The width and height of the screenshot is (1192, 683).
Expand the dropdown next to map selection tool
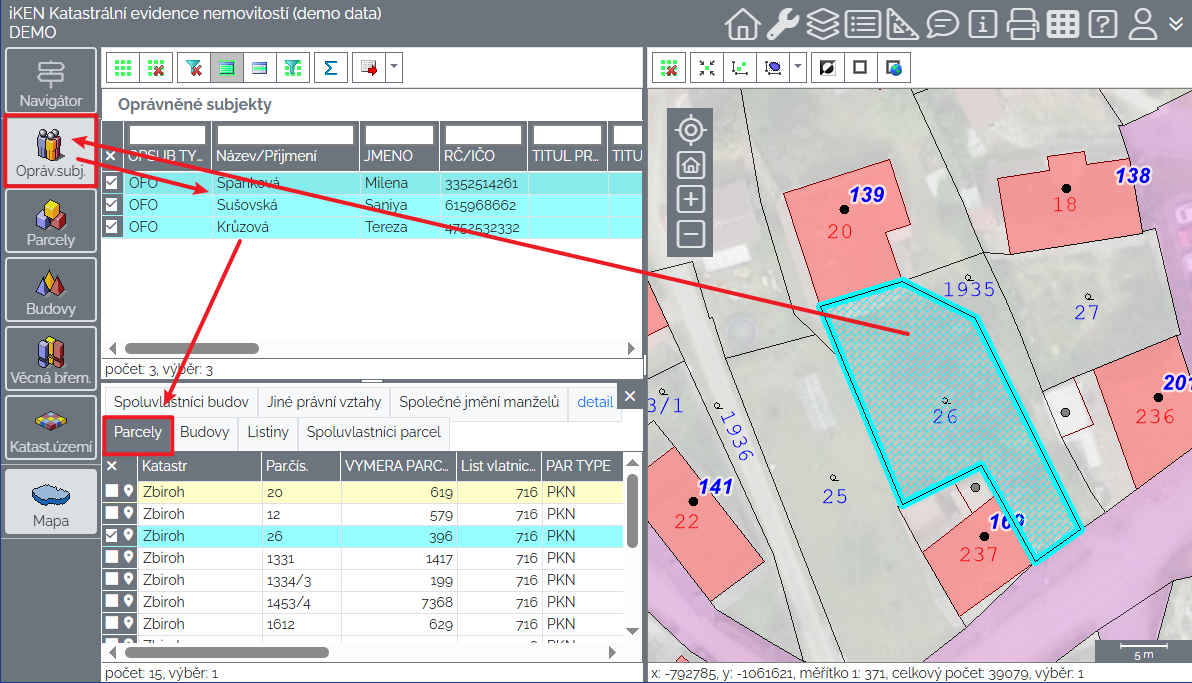tap(797, 68)
